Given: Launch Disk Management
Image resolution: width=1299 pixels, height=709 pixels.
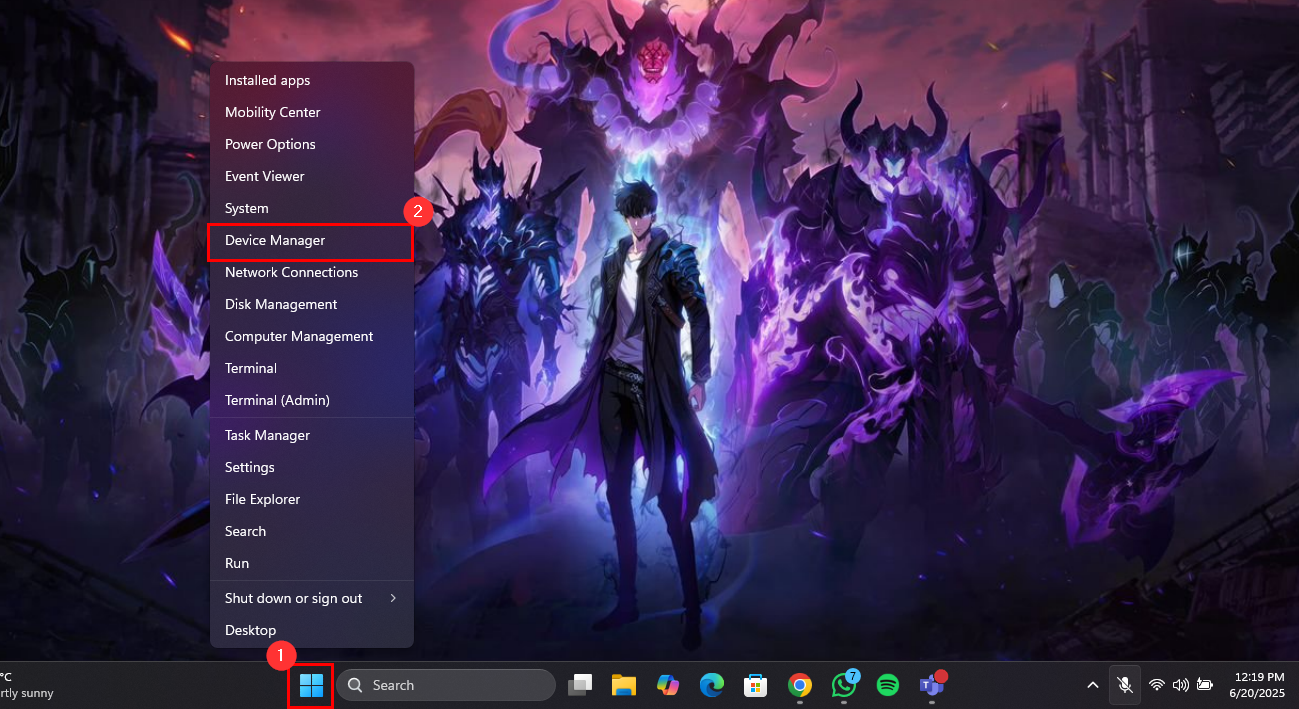Looking at the screenshot, I should [x=312, y=304].
